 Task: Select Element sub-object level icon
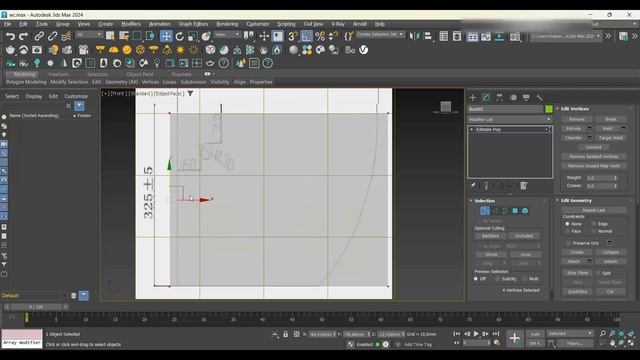[525, 211]
